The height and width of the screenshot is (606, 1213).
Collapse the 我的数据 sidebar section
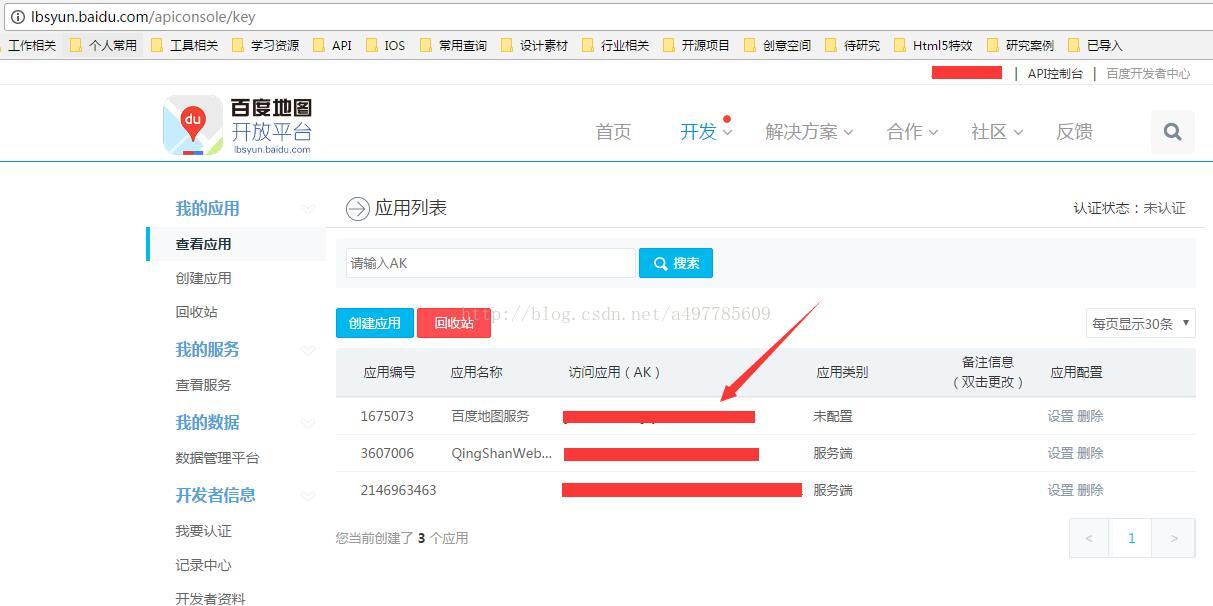pyautogui.click(x=308, y=423)
